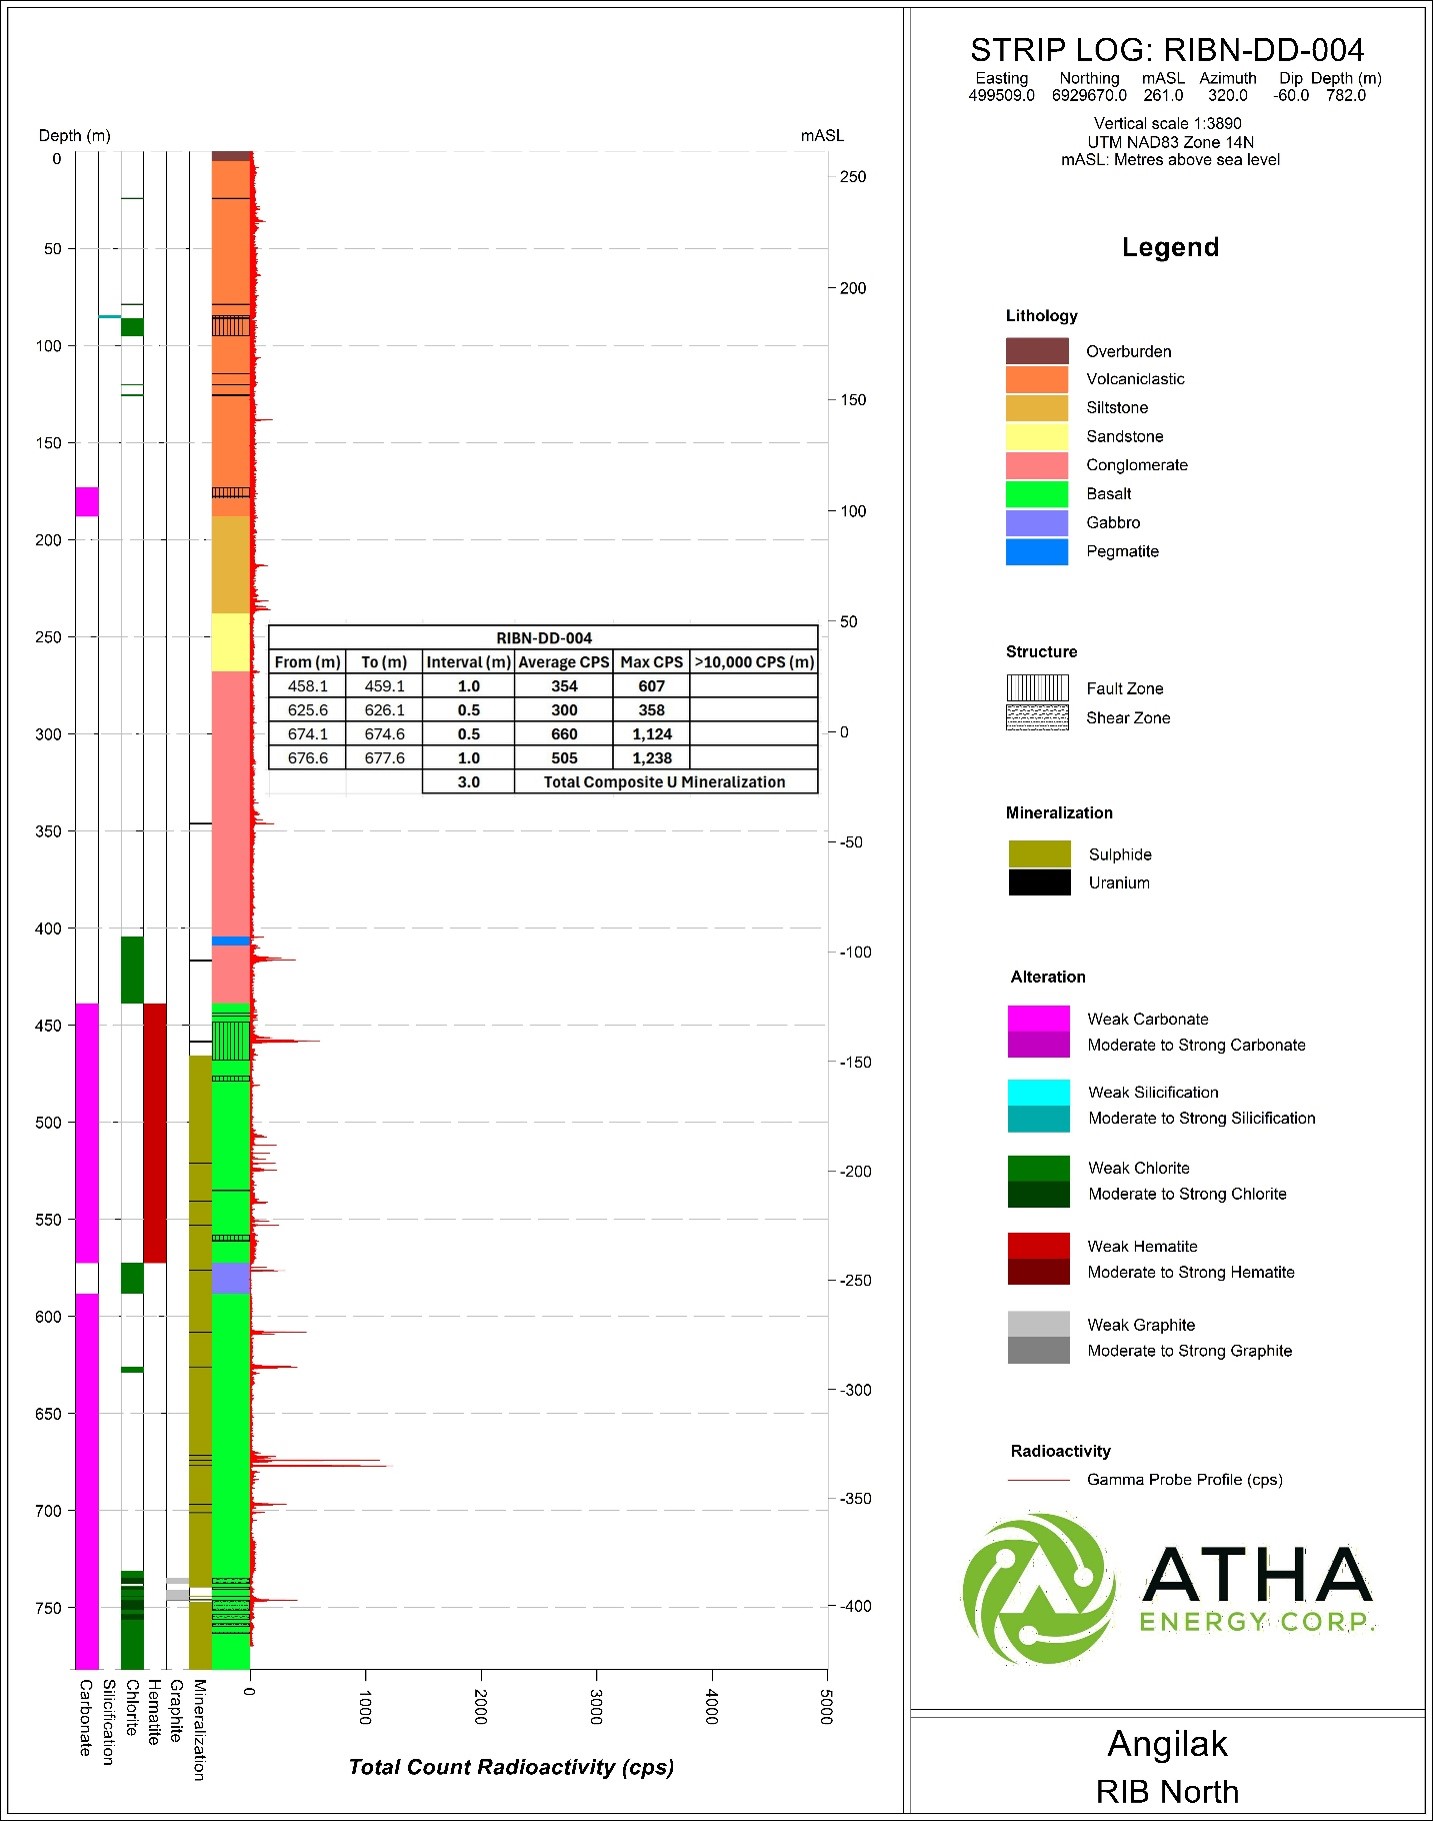The image size is (1433, 1821).
Task: Click the Legend heading
Action: click(x=1170, y=247)
